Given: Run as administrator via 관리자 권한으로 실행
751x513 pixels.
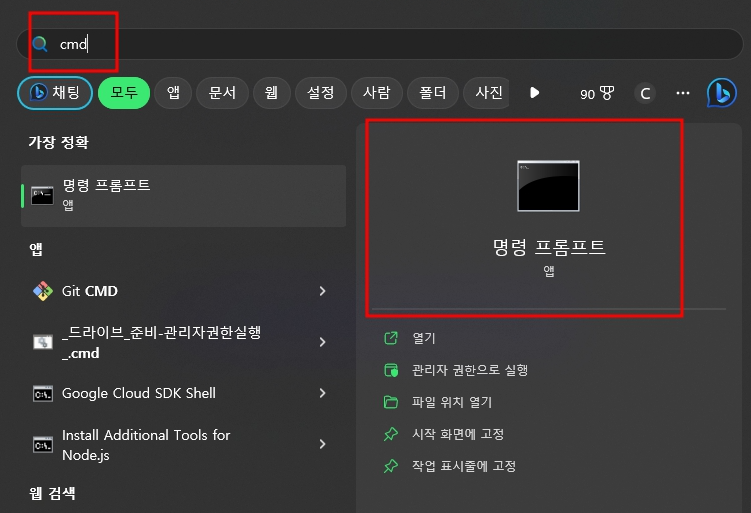Looking at the screenshot, I should tap(470, 370).
